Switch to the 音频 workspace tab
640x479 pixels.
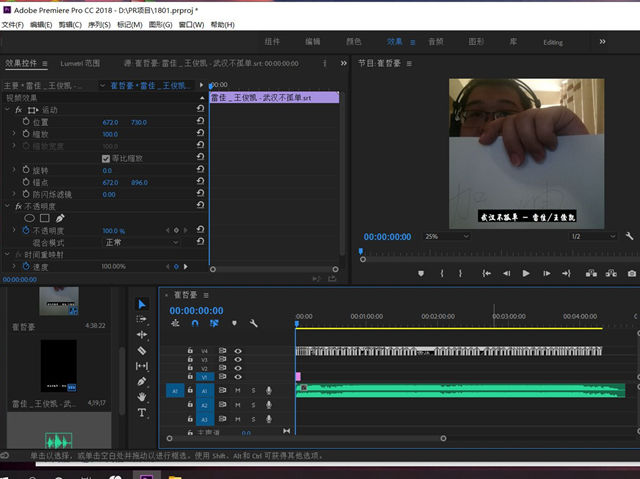(x=435, y=42)
